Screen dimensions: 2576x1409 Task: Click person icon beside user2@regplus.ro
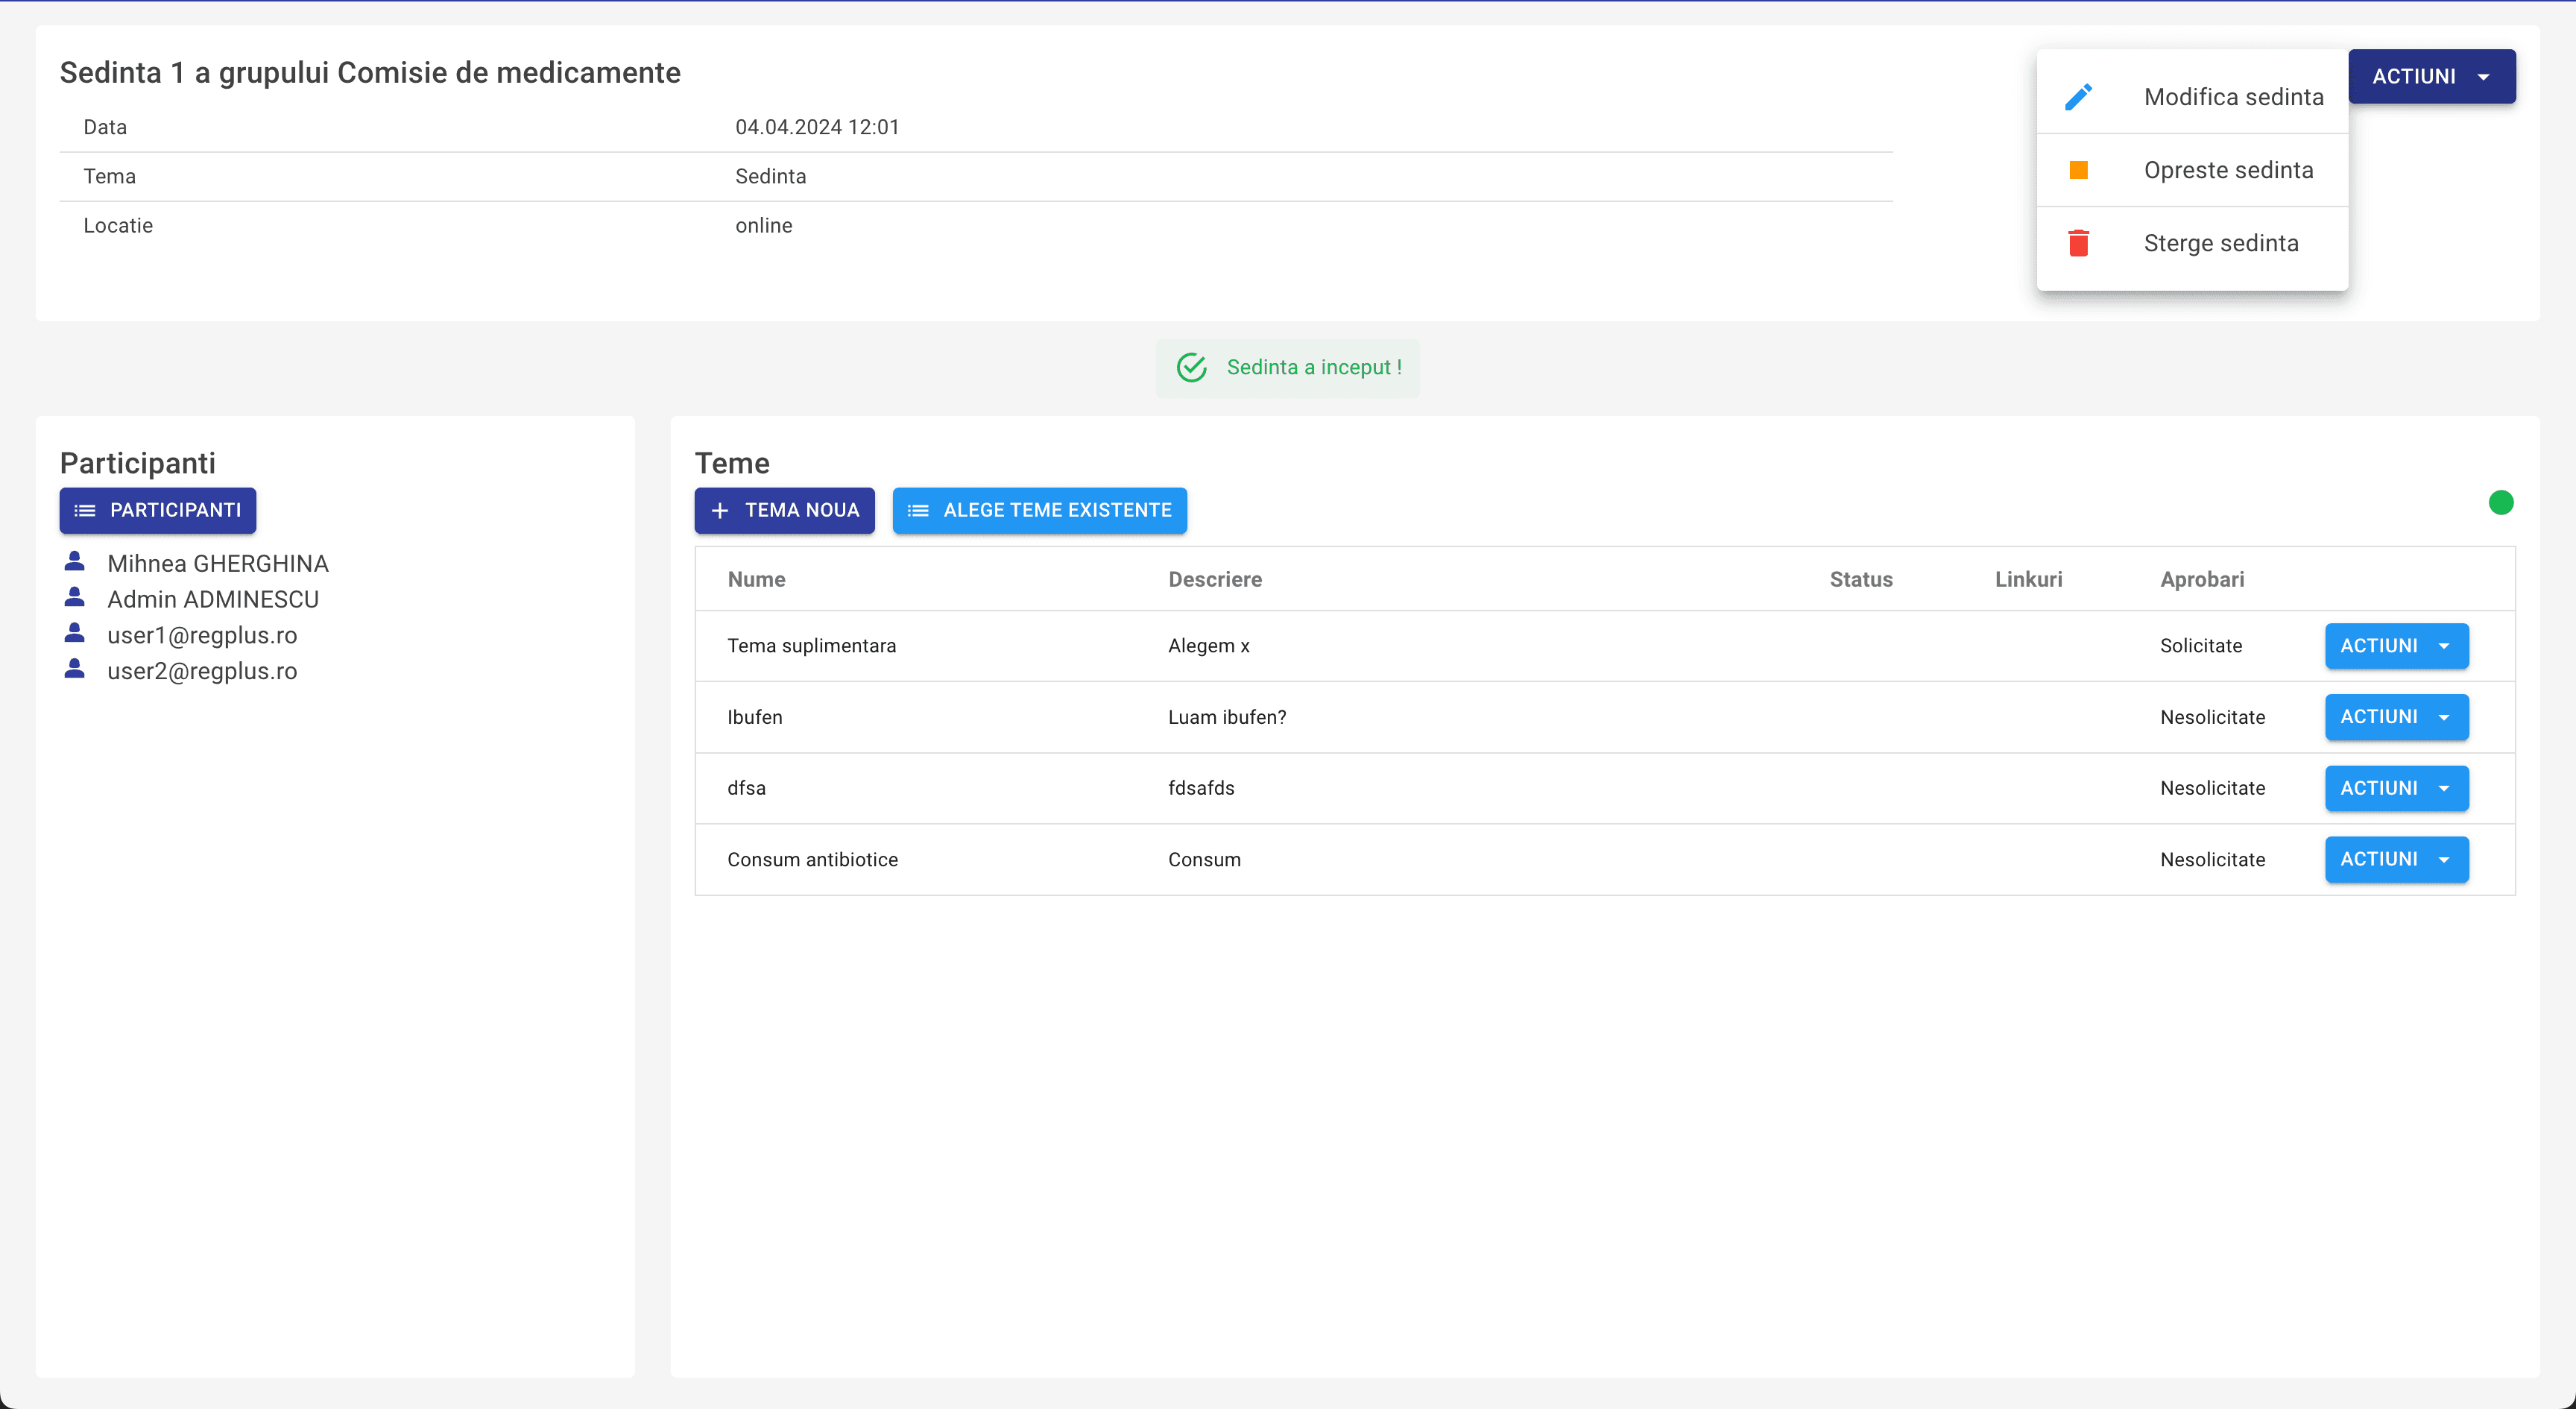(75, 669)
